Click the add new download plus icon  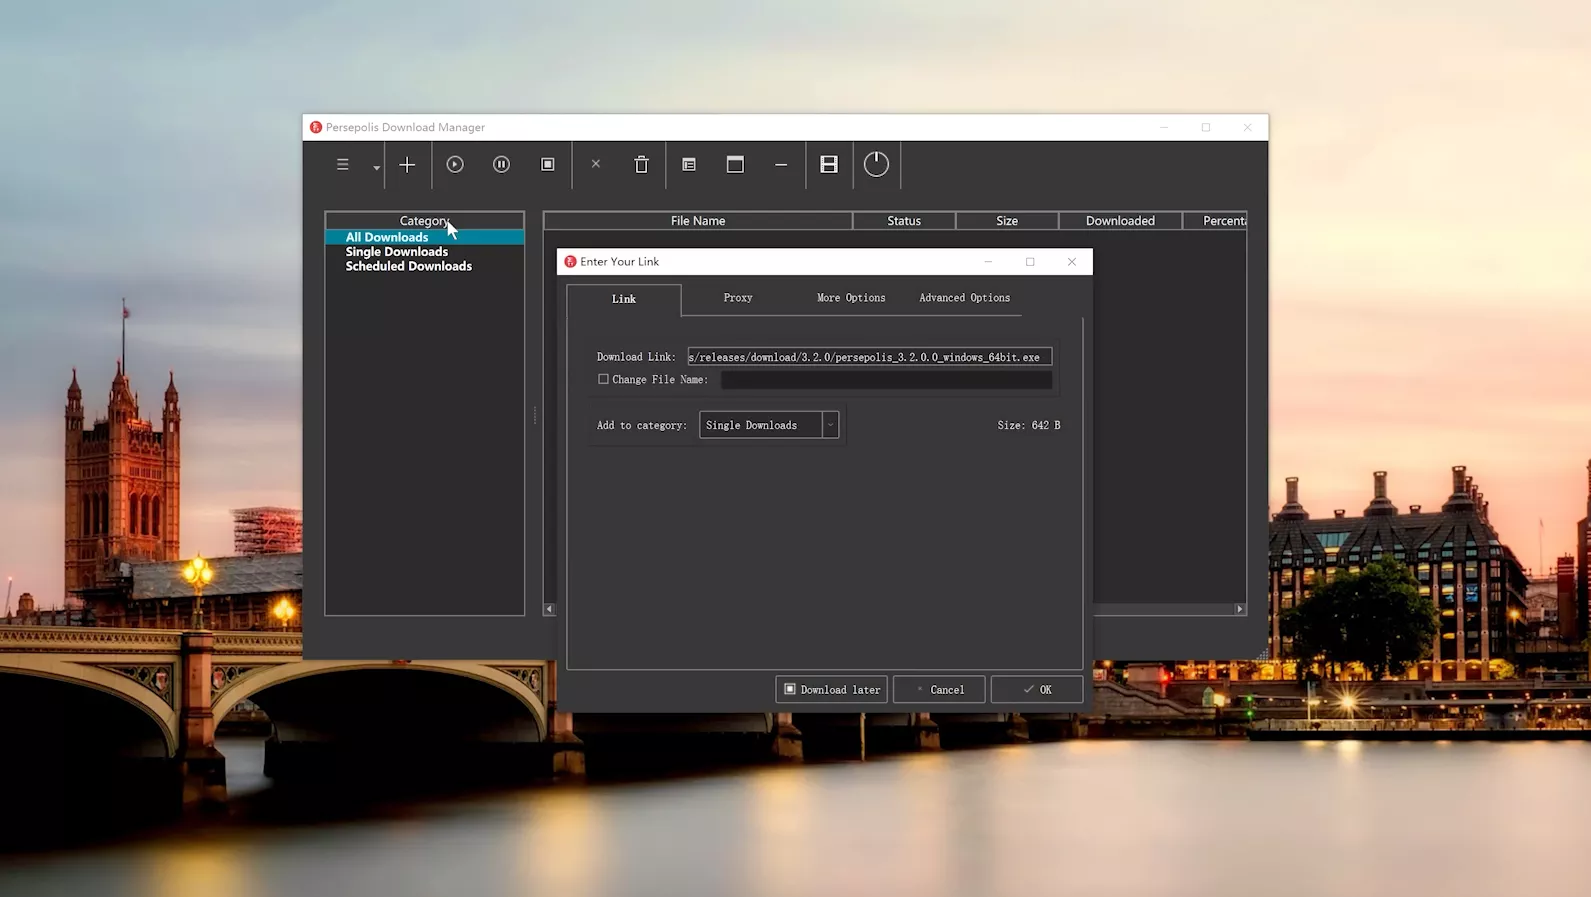pos(407,165)
